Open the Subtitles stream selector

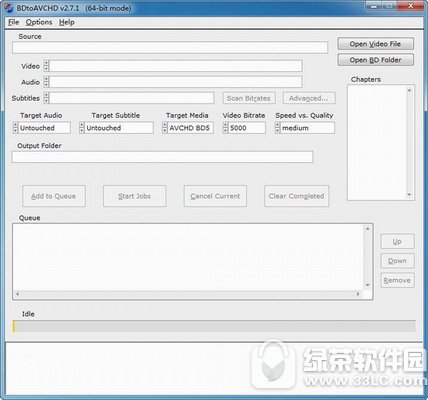click(132, 98)
